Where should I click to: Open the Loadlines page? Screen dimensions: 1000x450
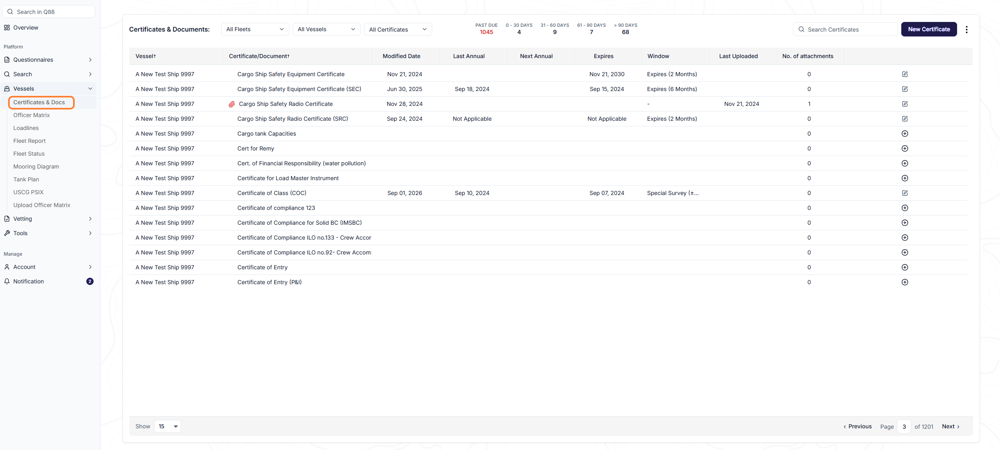point(26,128)
